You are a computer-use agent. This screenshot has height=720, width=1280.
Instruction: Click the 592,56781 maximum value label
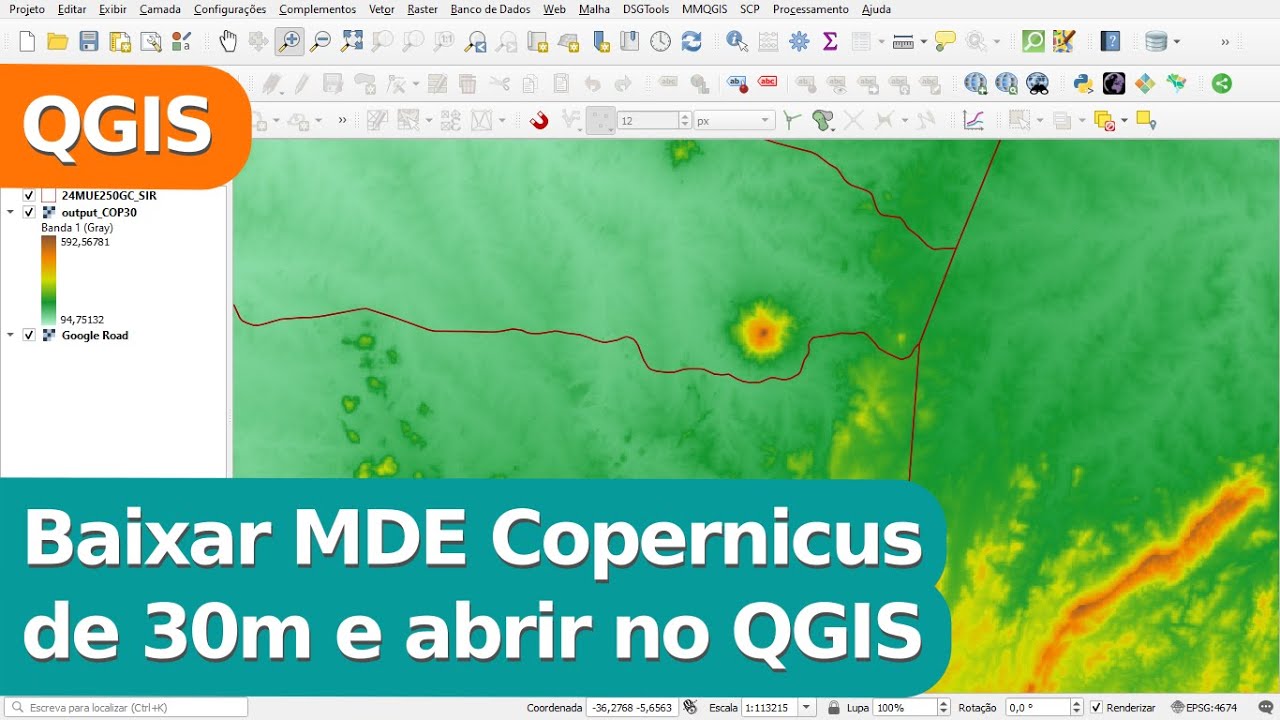85,242
